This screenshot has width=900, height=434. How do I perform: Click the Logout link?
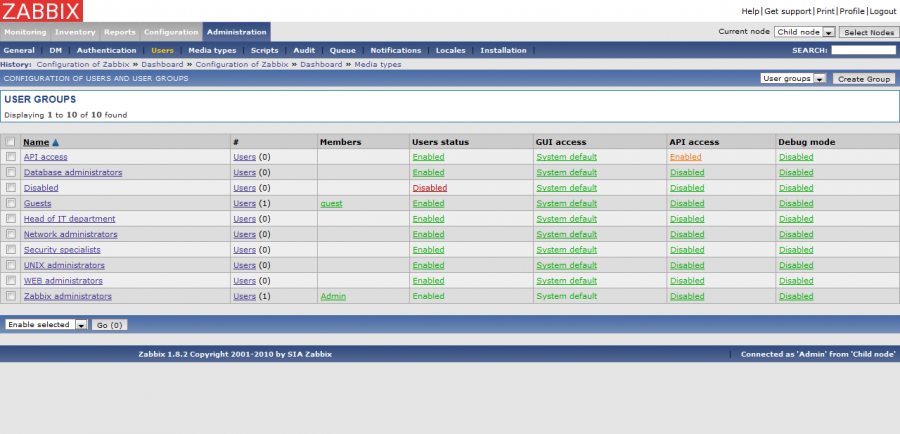(882, 11)
